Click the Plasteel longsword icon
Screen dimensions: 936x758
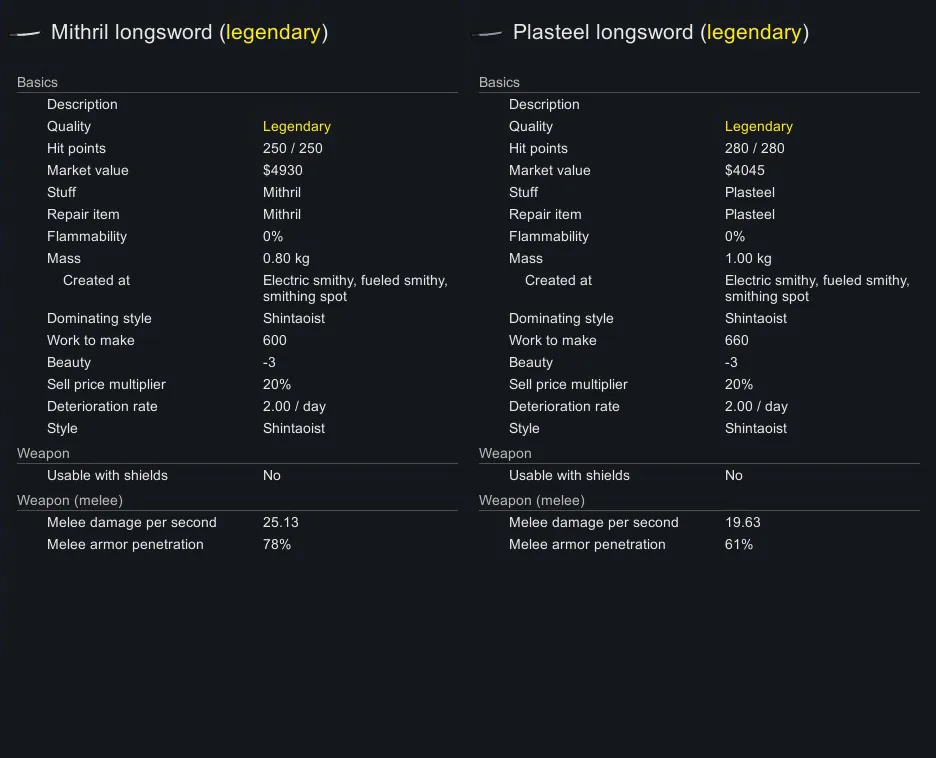coord(488,33)
